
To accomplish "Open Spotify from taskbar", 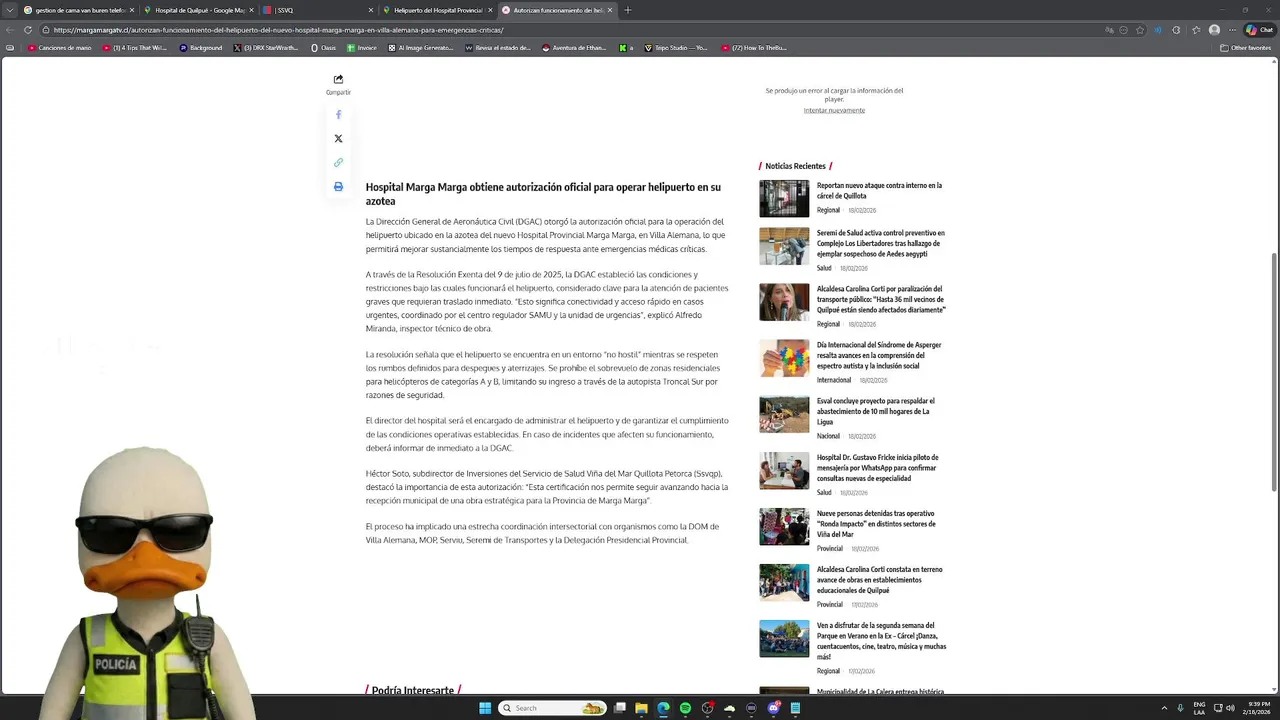I will tap(685, 708).
